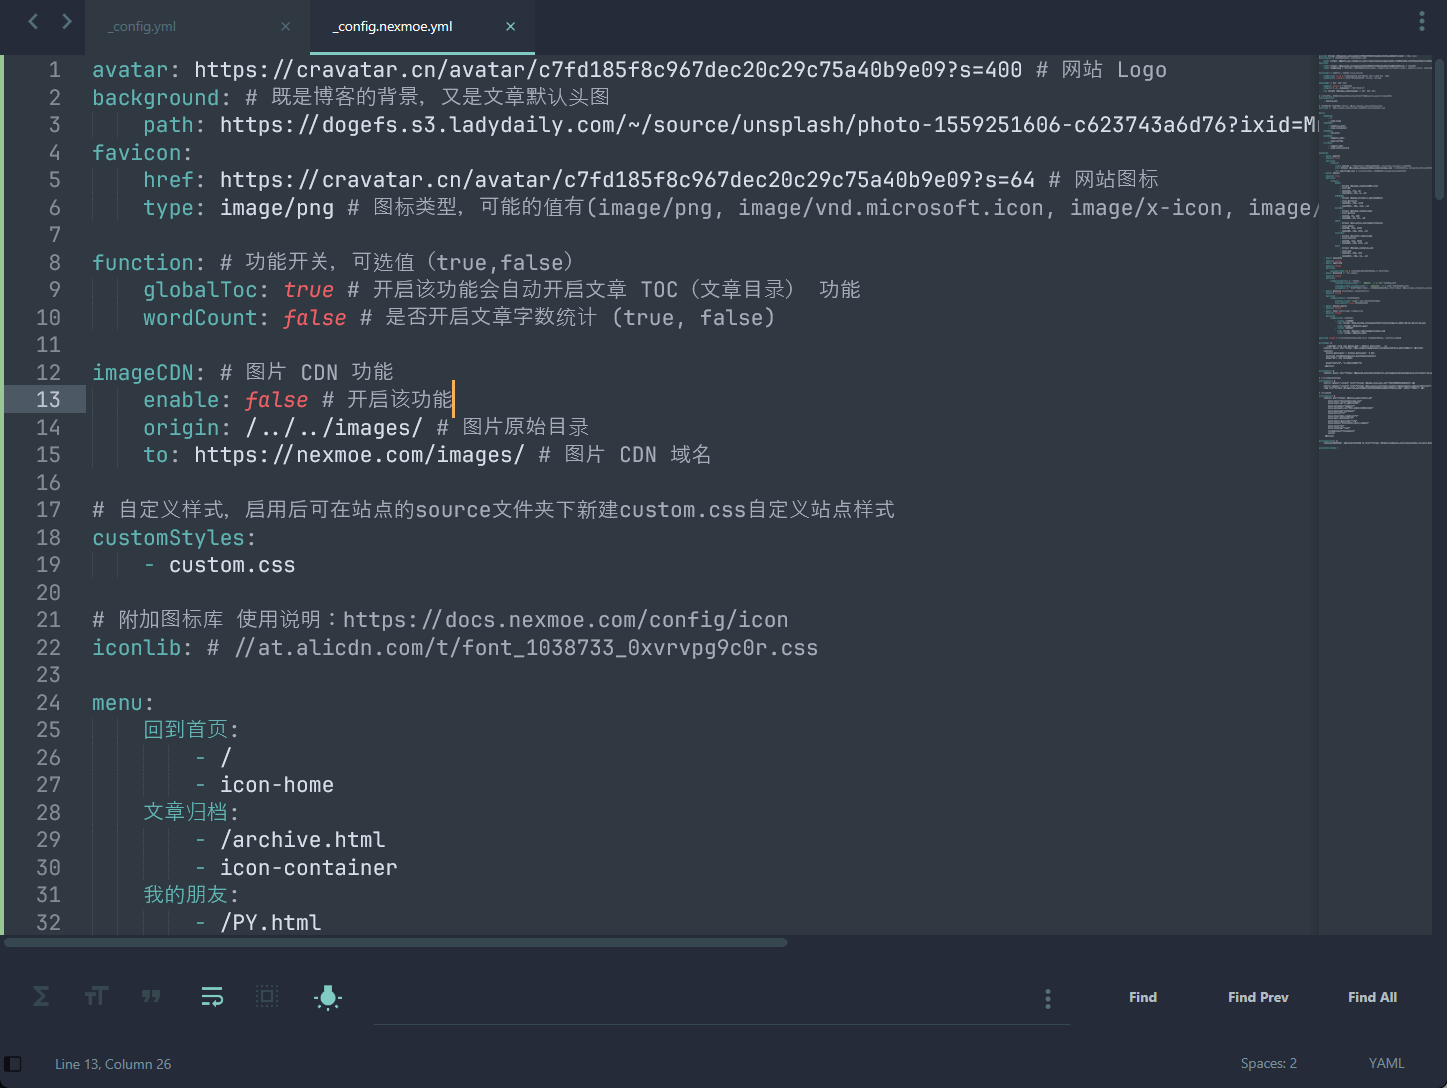Click the '回到首页' menu key
This screenshot has height=1088, width=1447.
[x=186, y=730]
